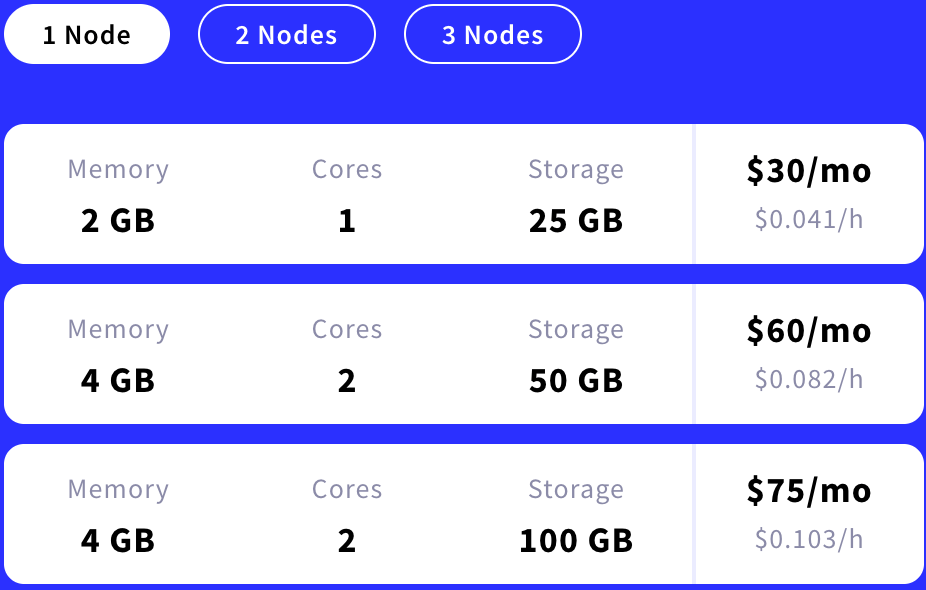The height and width of the screenshot is (590, 926).
Task: Select the $75/mo plan price
Action: tap(809, 491)
